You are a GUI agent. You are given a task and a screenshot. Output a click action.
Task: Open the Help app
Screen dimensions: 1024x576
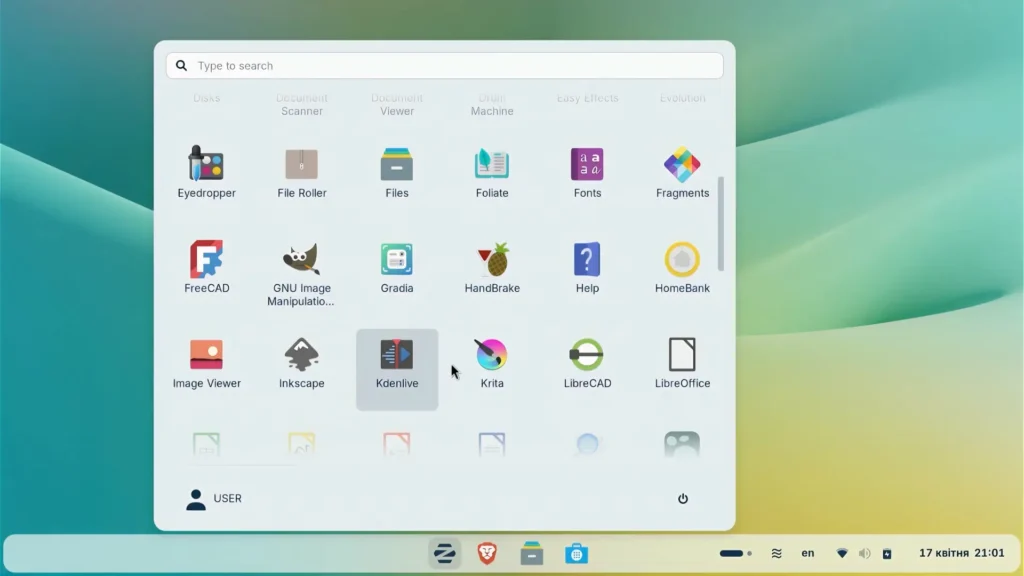[587, 268]
